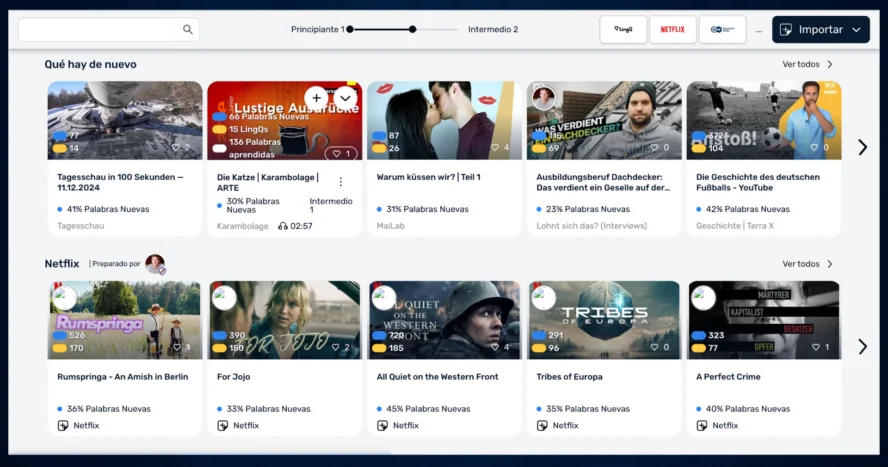Screen dimensions: 888x467
Task: Click the Intermedio 2 slider handle
Action: click(x=413, y=29)
